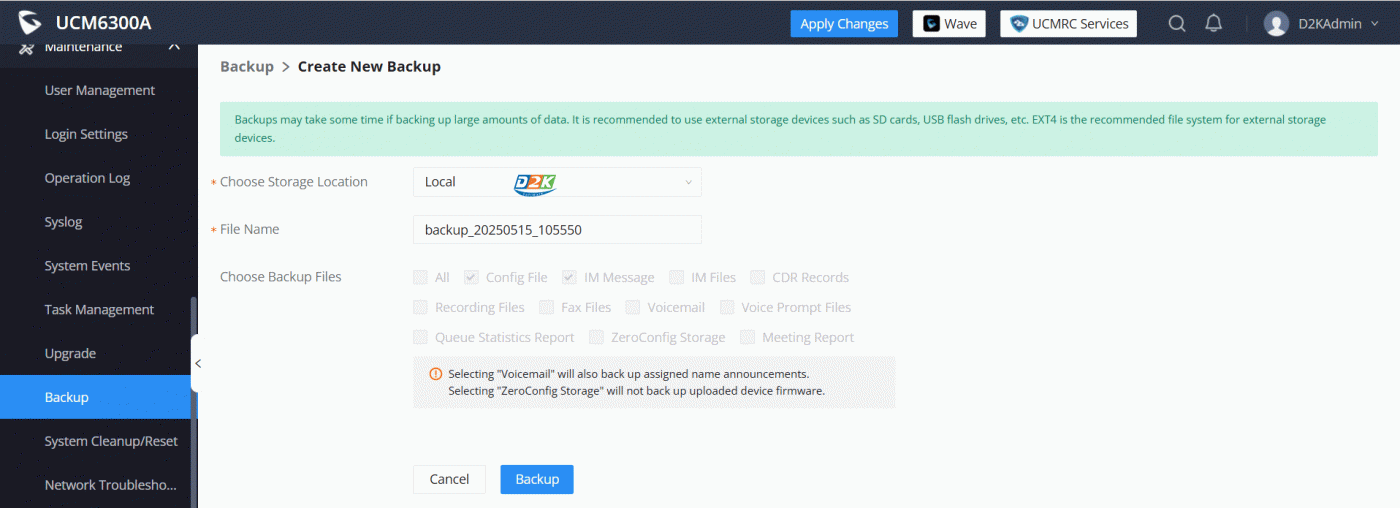The image size is (1400, 508).
Task: Open the D2KAdmin account dropdown arrow
Action: (x=1373, y=24)
